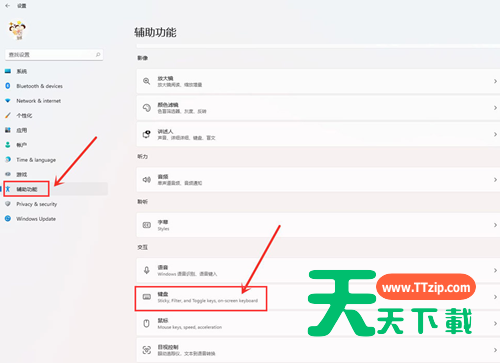Click the magnifier icon in search box
Screen dimensions: 500x363
tap(98, 55)
